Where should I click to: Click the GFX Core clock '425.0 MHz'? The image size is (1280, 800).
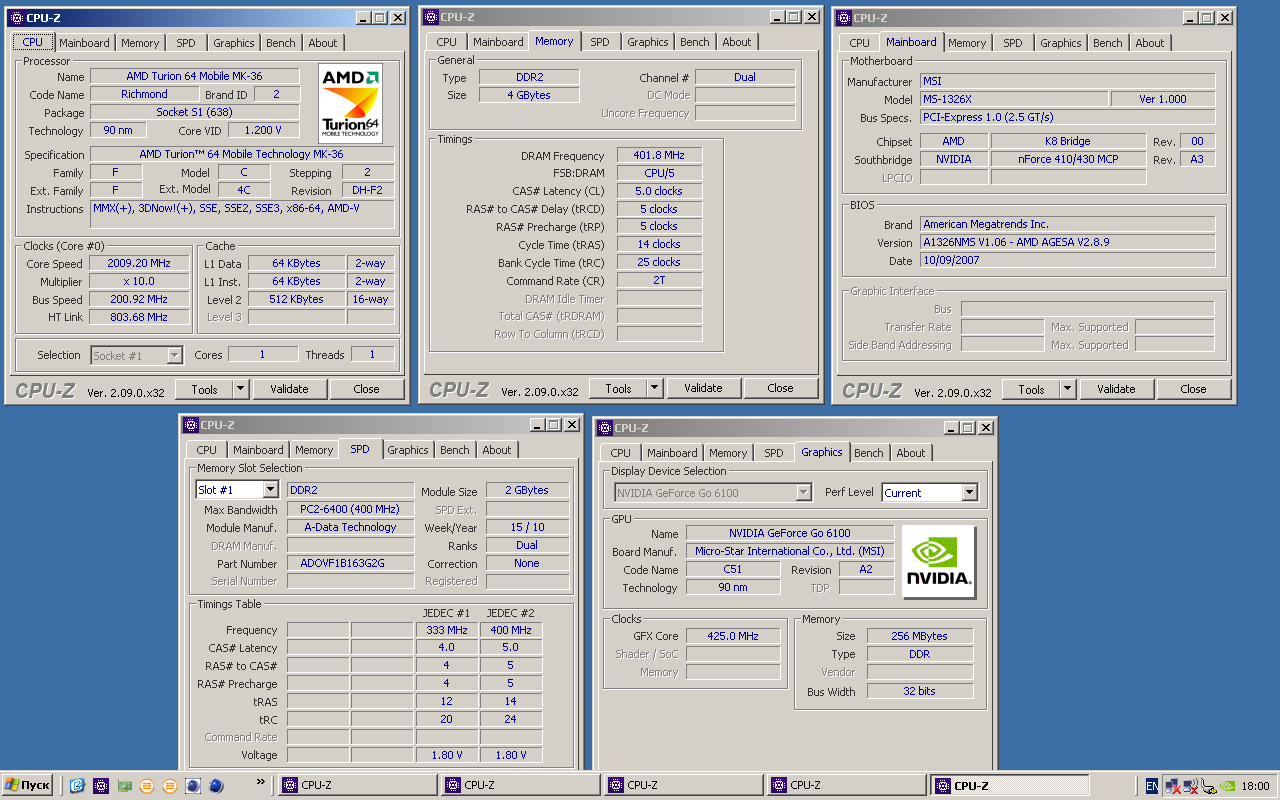tap(733, 635)
